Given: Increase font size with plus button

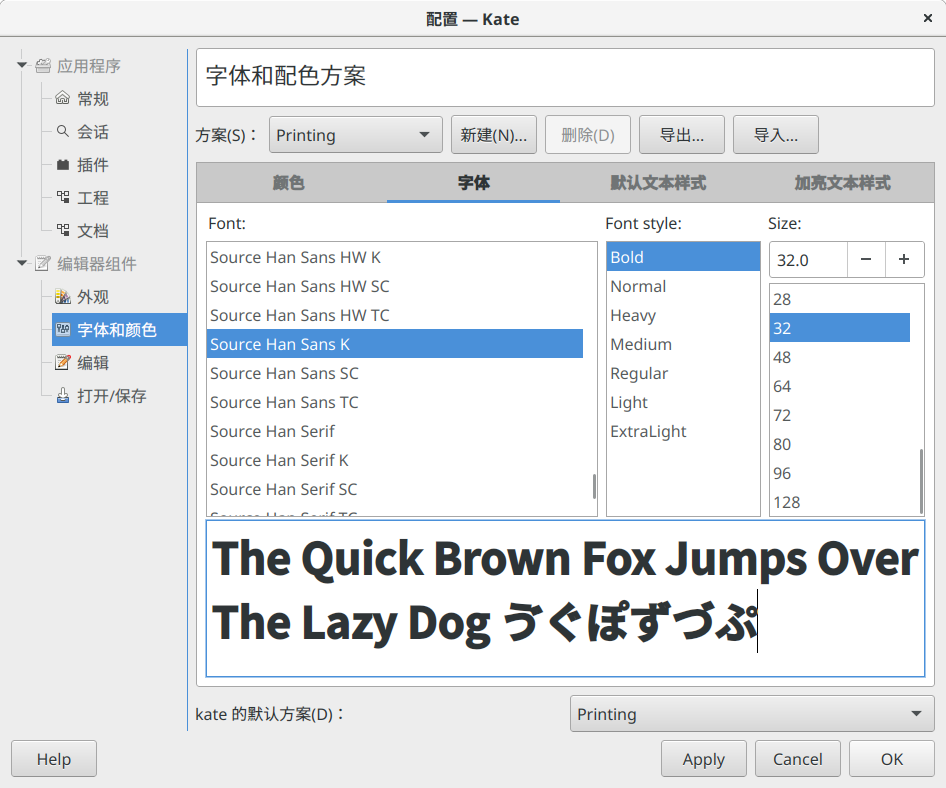Looking at the screenshot, I should 904,259.
